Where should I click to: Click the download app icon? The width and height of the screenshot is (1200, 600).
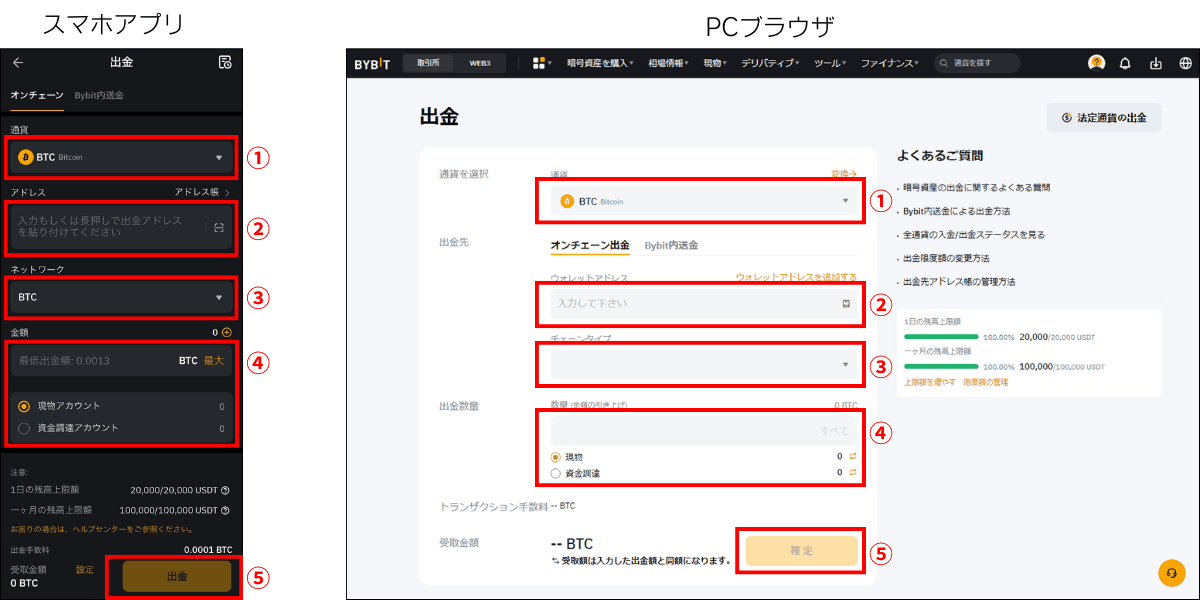point(1155,63)
